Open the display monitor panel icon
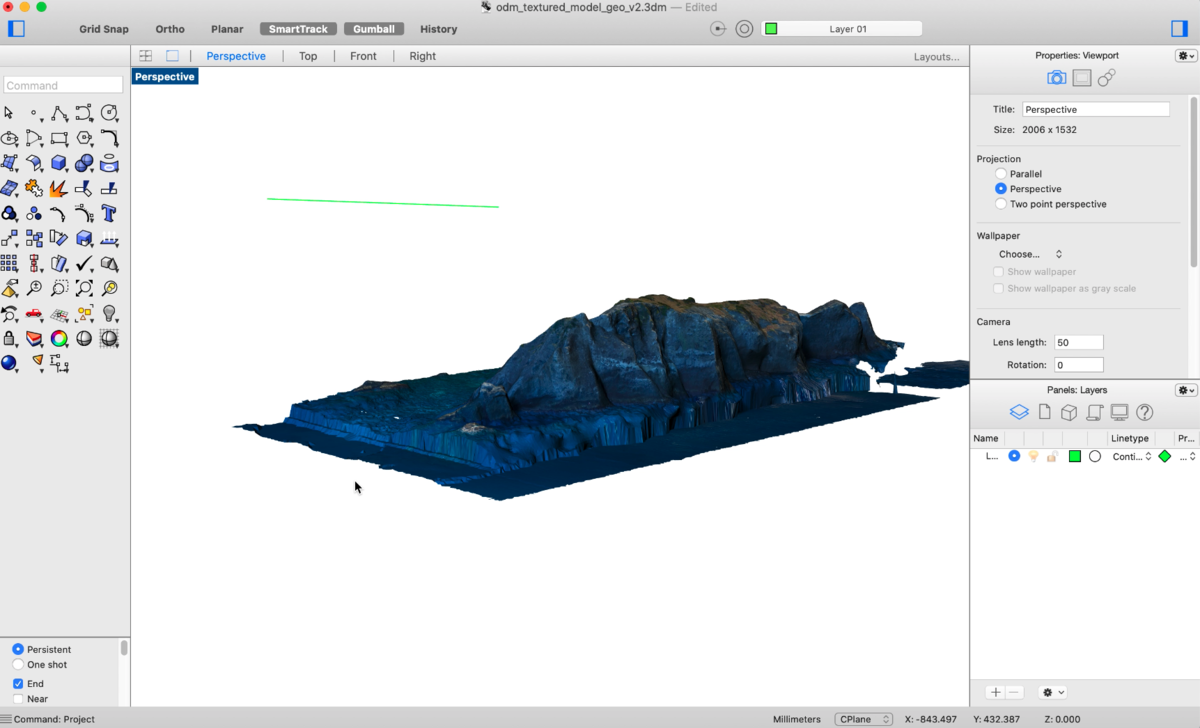The width and height of the screenshot is (1200, 728). pos(1119,412)
